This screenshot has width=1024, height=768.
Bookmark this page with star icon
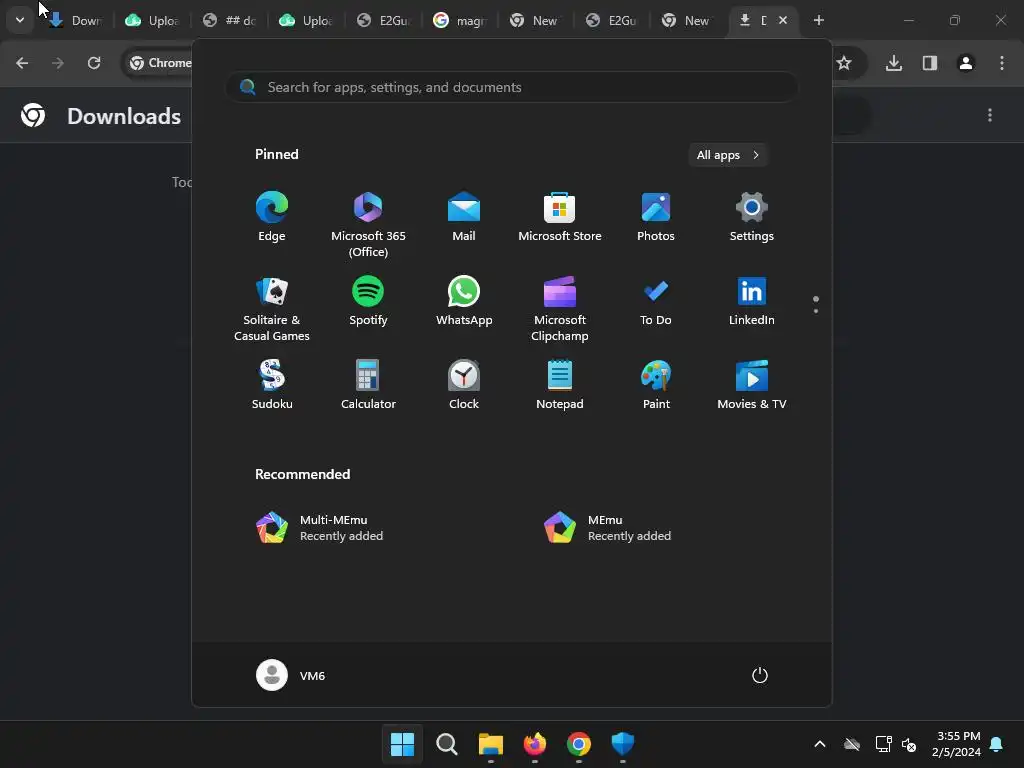[844, 63]
